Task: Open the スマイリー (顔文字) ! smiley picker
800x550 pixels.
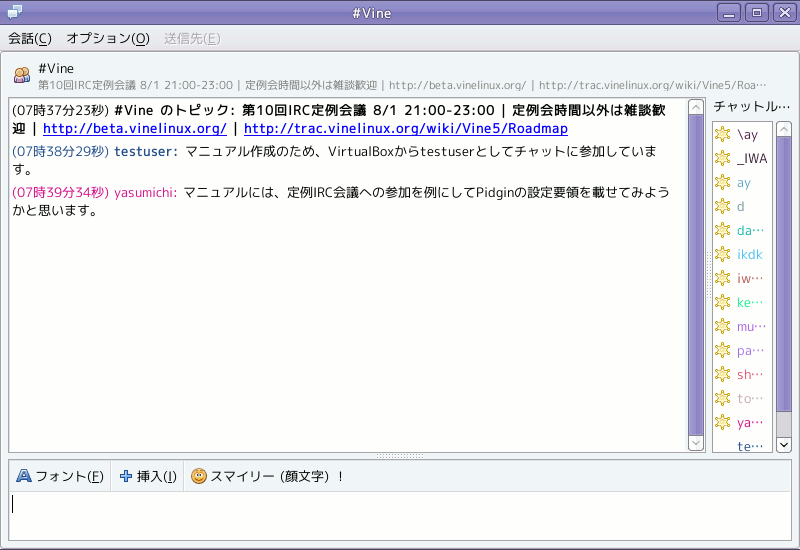Action: click(x=267, y=476)
